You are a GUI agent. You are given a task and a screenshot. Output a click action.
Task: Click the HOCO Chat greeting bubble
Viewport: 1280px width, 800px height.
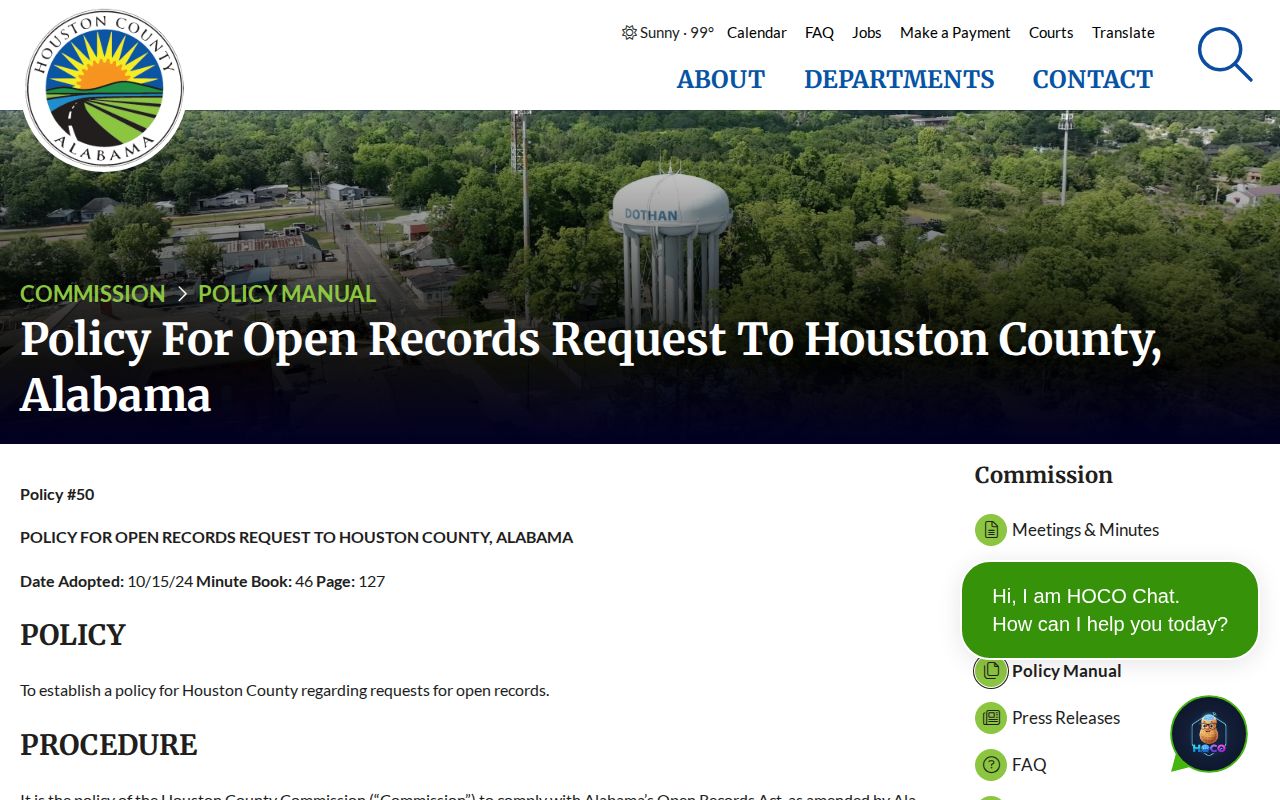1110,610
